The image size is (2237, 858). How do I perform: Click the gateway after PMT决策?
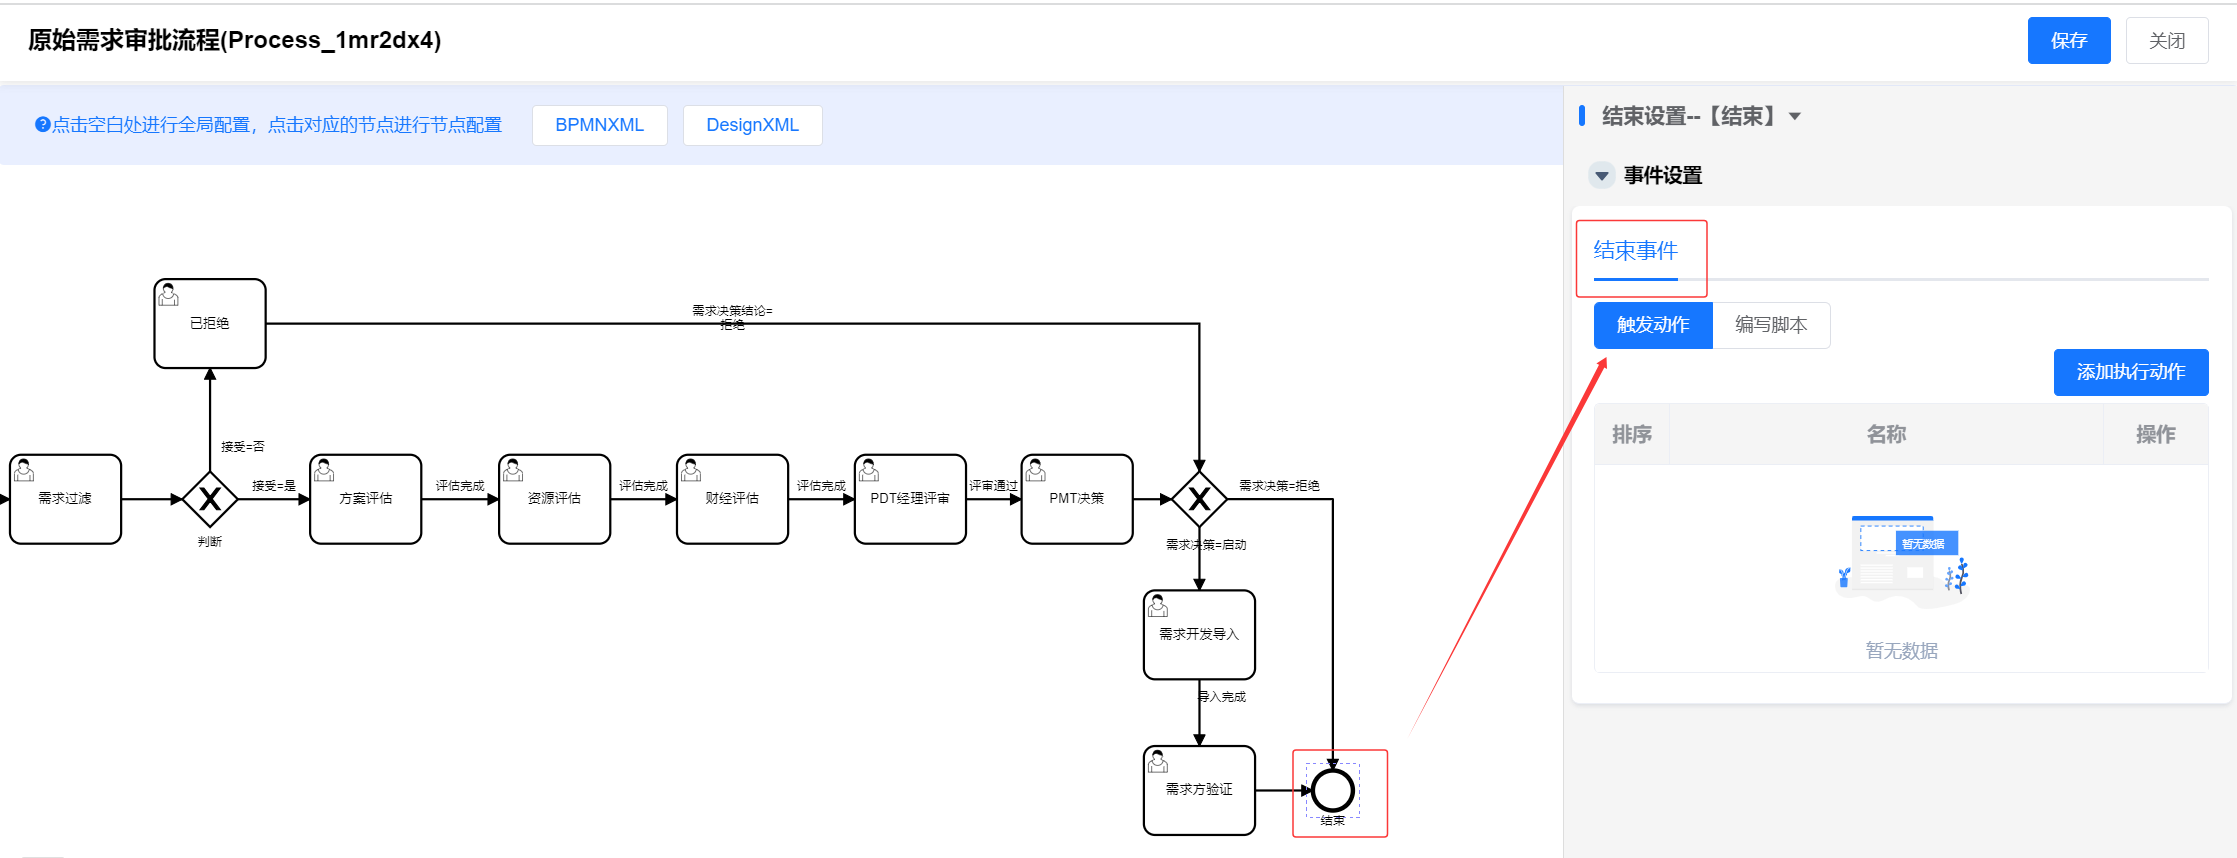click(x=1199, y=499)
